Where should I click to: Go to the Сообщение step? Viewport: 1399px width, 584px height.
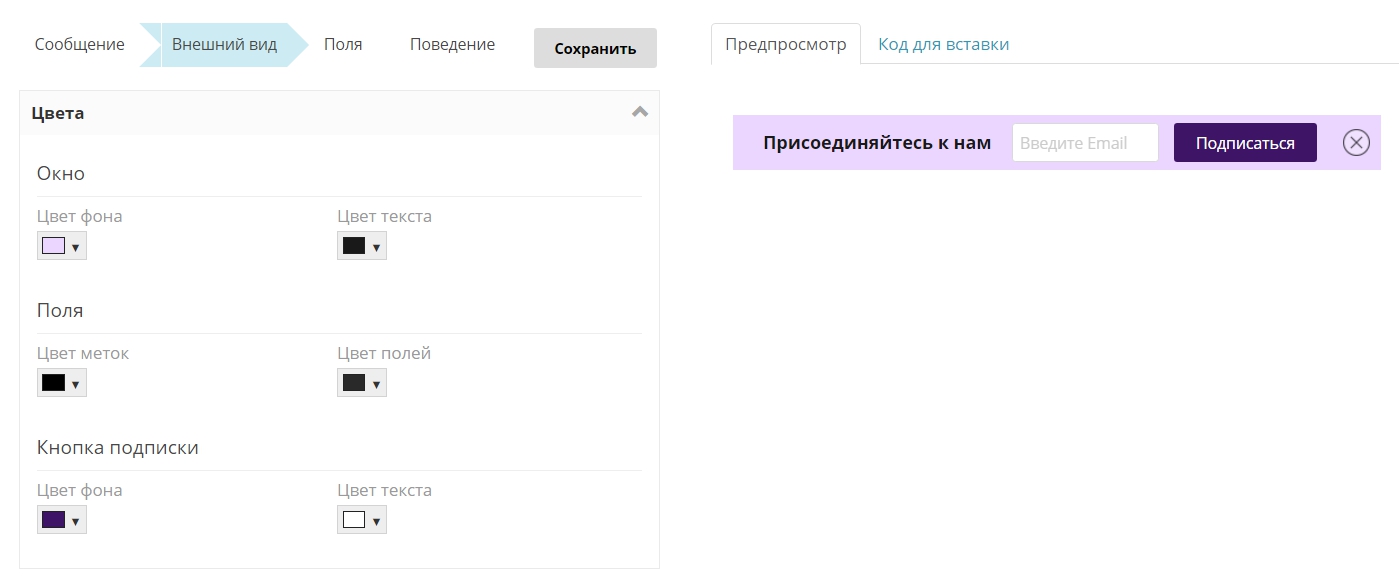coord(80,45)
